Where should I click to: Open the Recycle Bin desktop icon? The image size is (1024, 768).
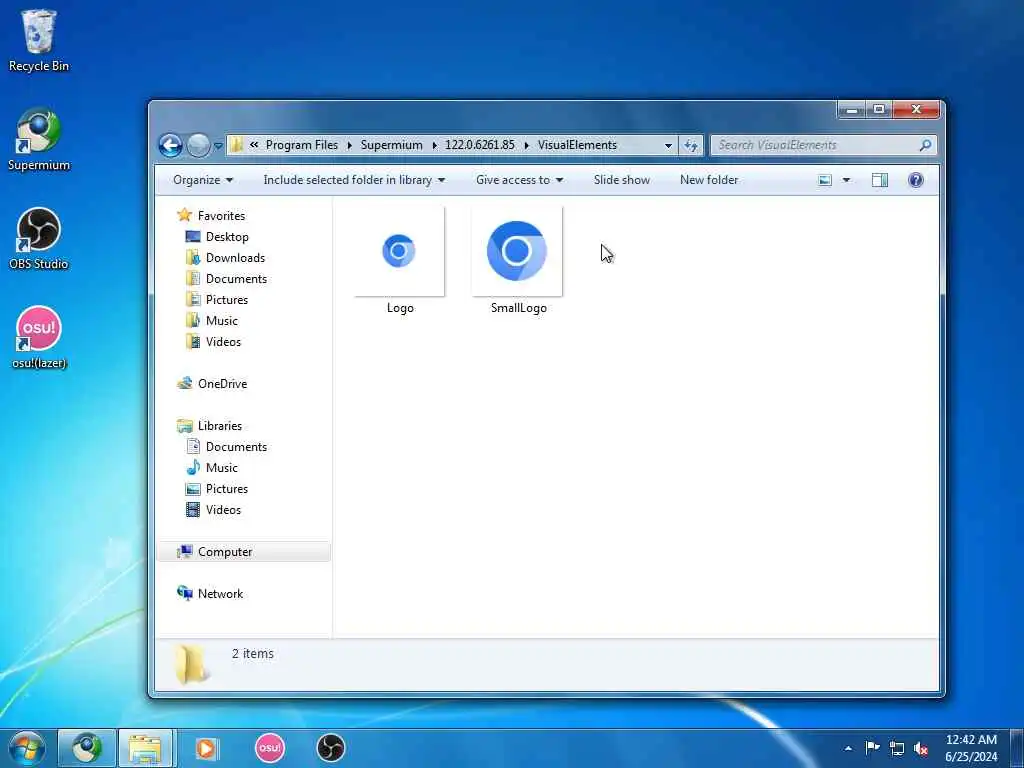39,40
